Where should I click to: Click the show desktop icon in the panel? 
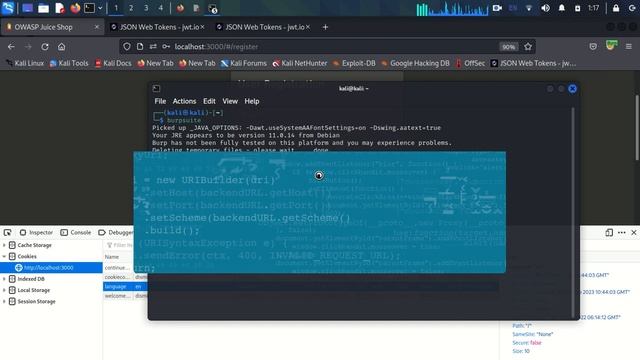pos(27,8)
